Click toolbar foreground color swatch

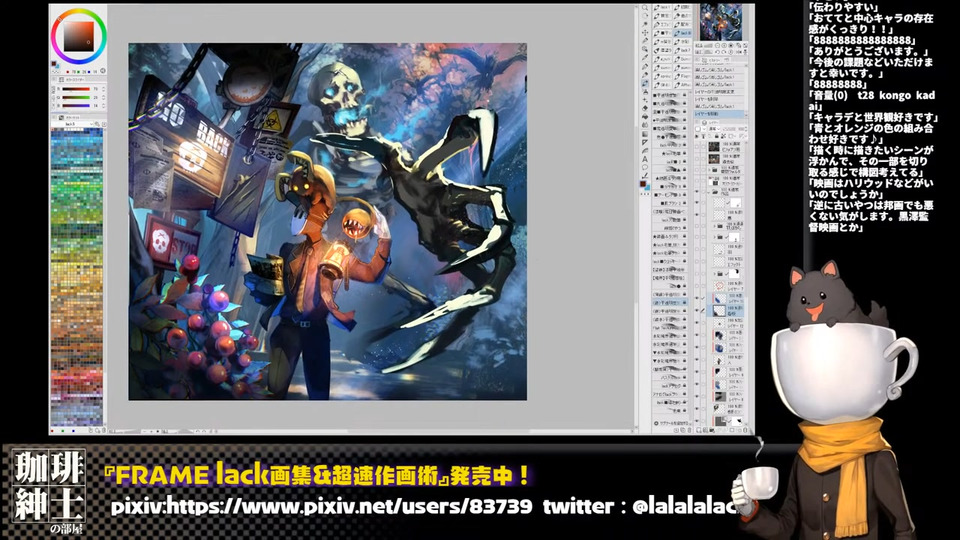(x=643, y=184)
